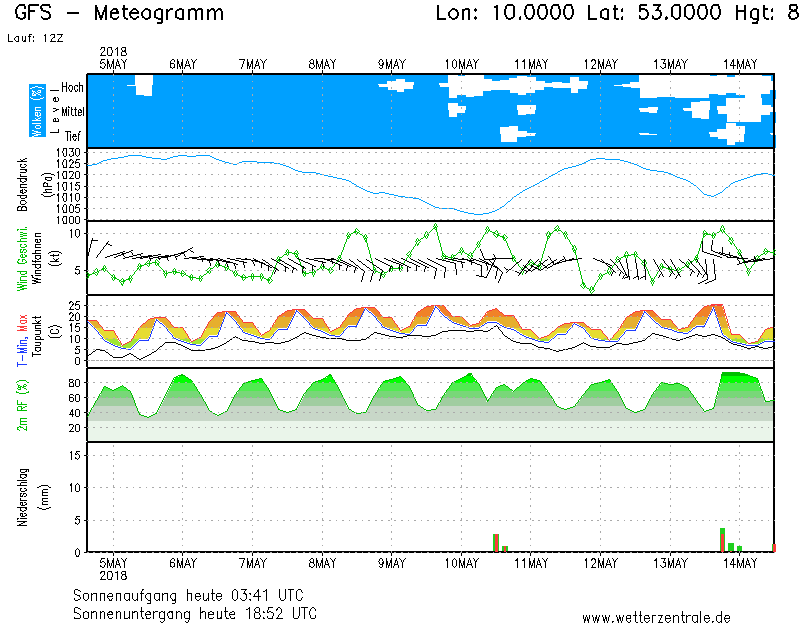Click the 2m RF (%) axis label
The height and width of the screenshot is (625, 800).
[22, 404]
